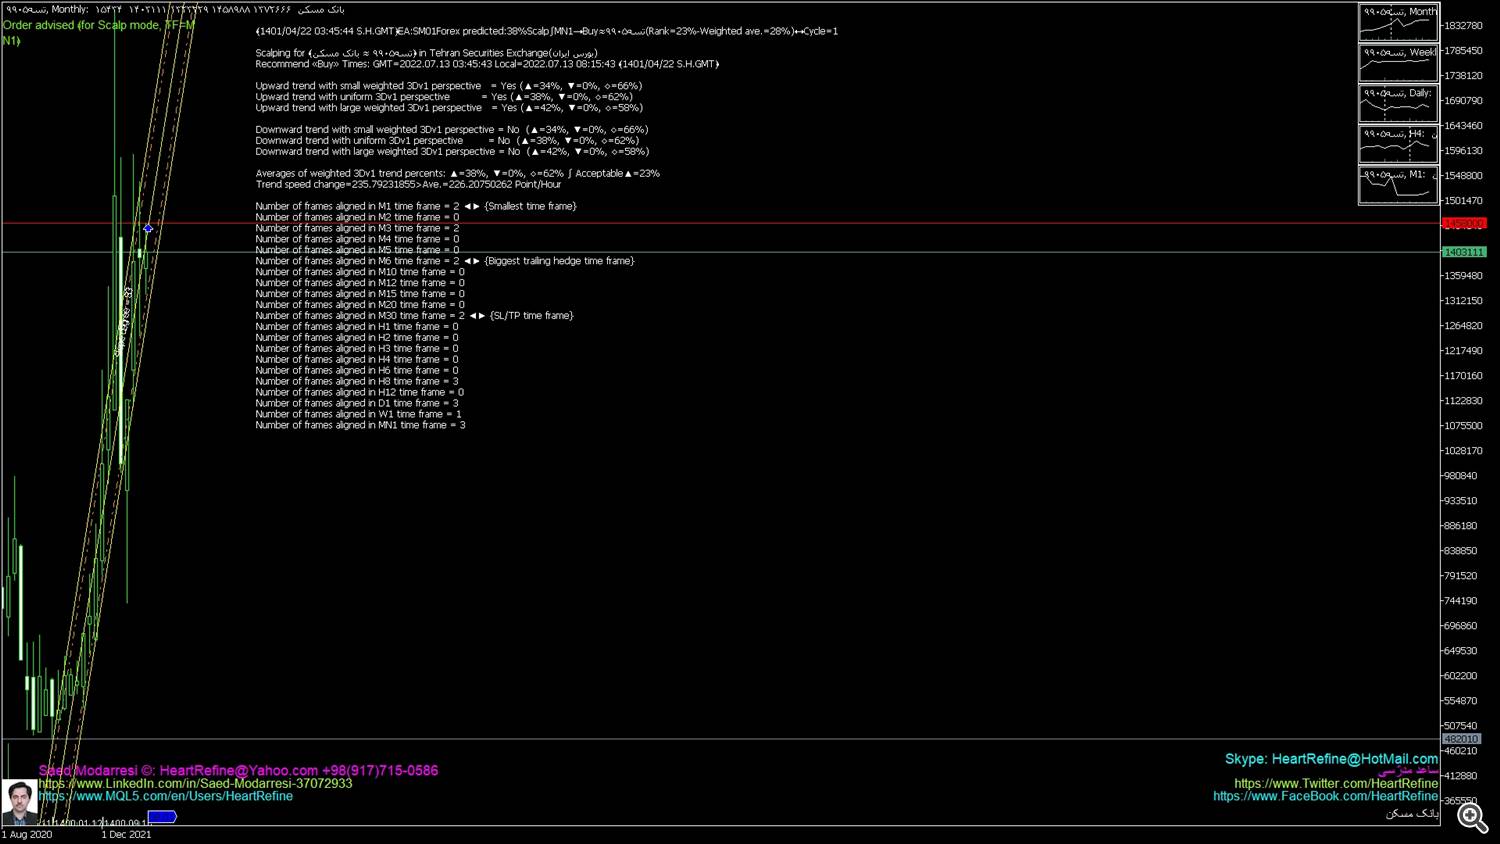Click the Downward trend small weighted 3Dv1 line
The height and width of the screenshot is (844, 1500).
452,130
